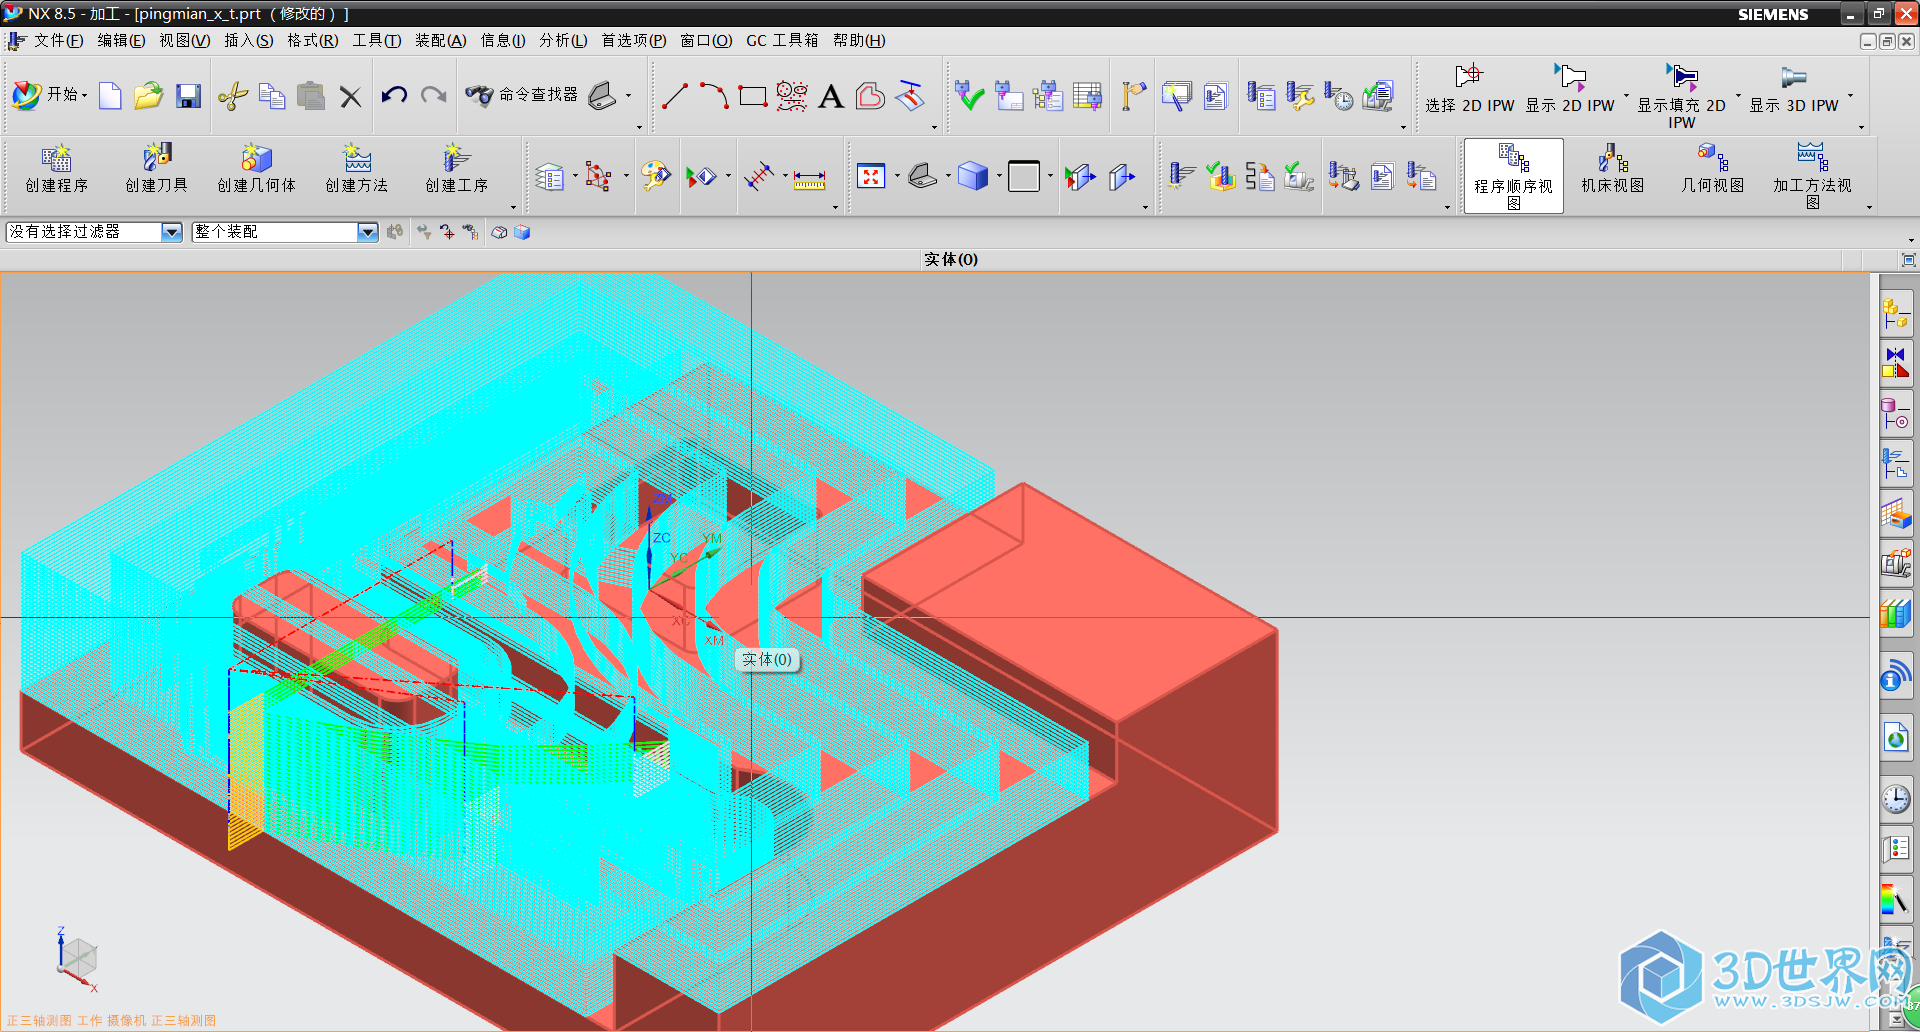Open the 帮助(H) menu
The height and width of the screenshot is (1032, 1920).
coord(859,40)
